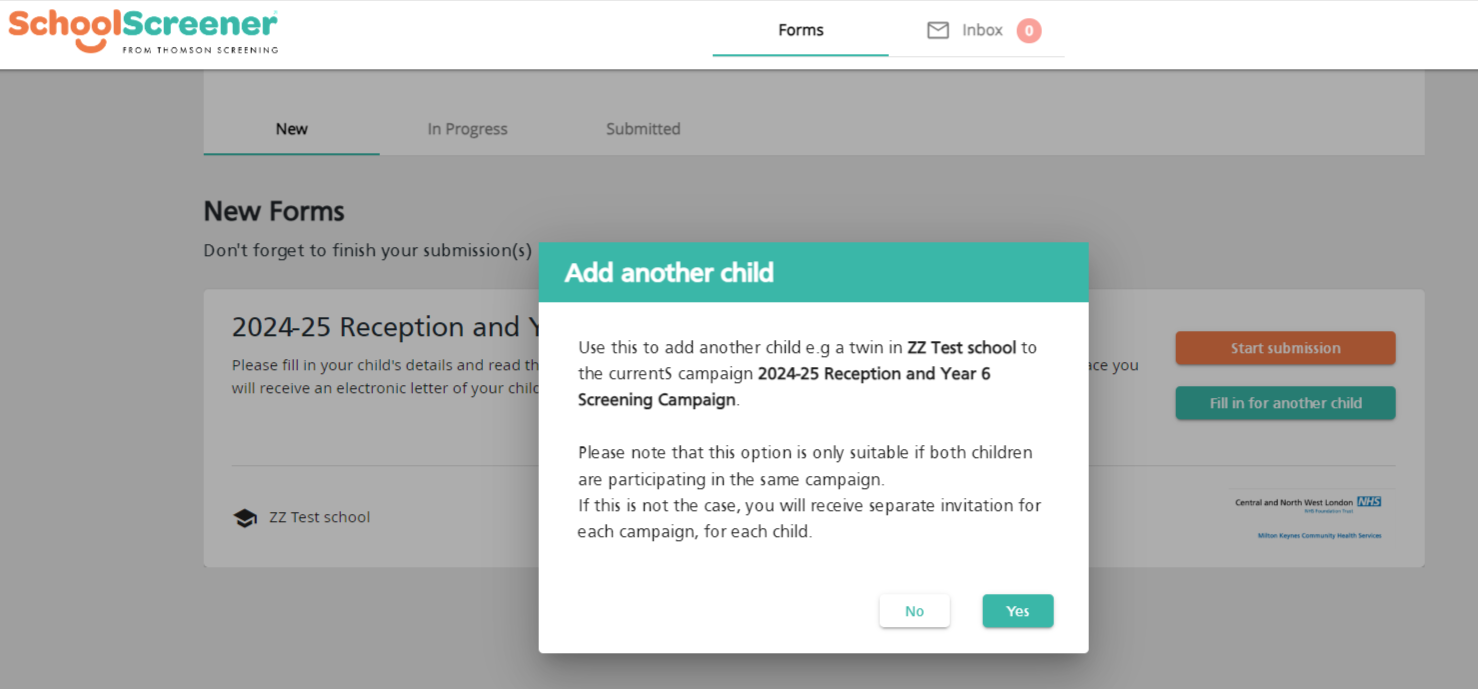Viewport: 1478px width, 689px height.
Task: Decline adding a child with No
Action: pos(914,611)
